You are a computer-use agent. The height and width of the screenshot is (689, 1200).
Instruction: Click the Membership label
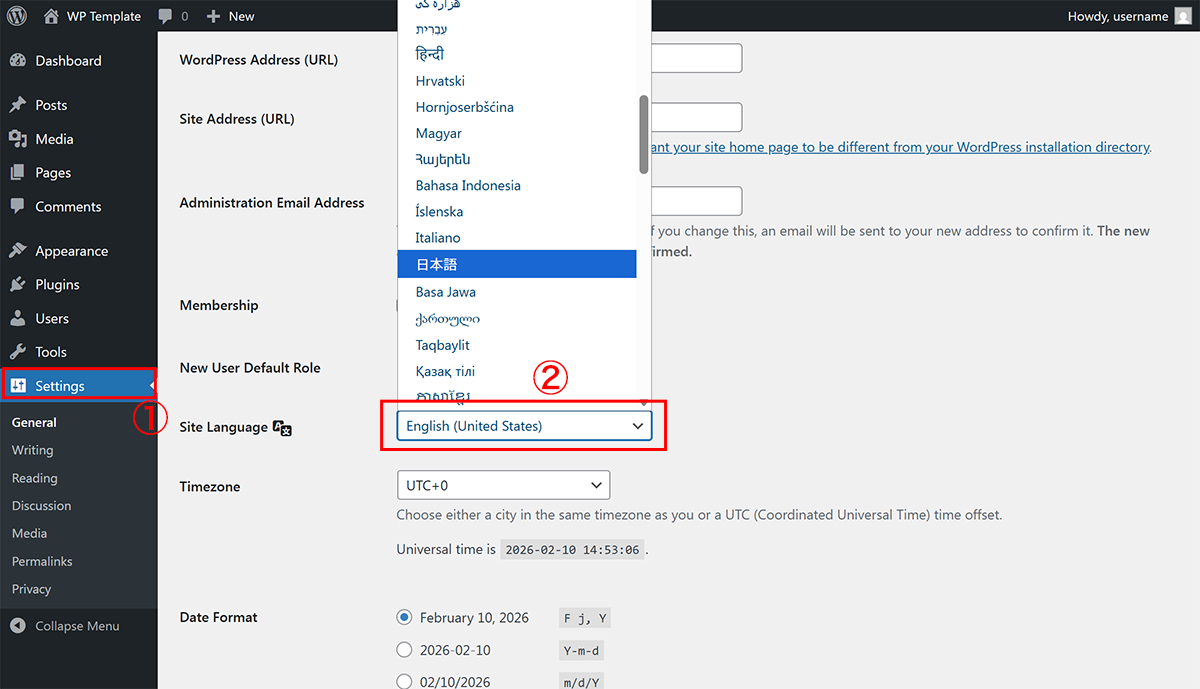tap(219, 306)
